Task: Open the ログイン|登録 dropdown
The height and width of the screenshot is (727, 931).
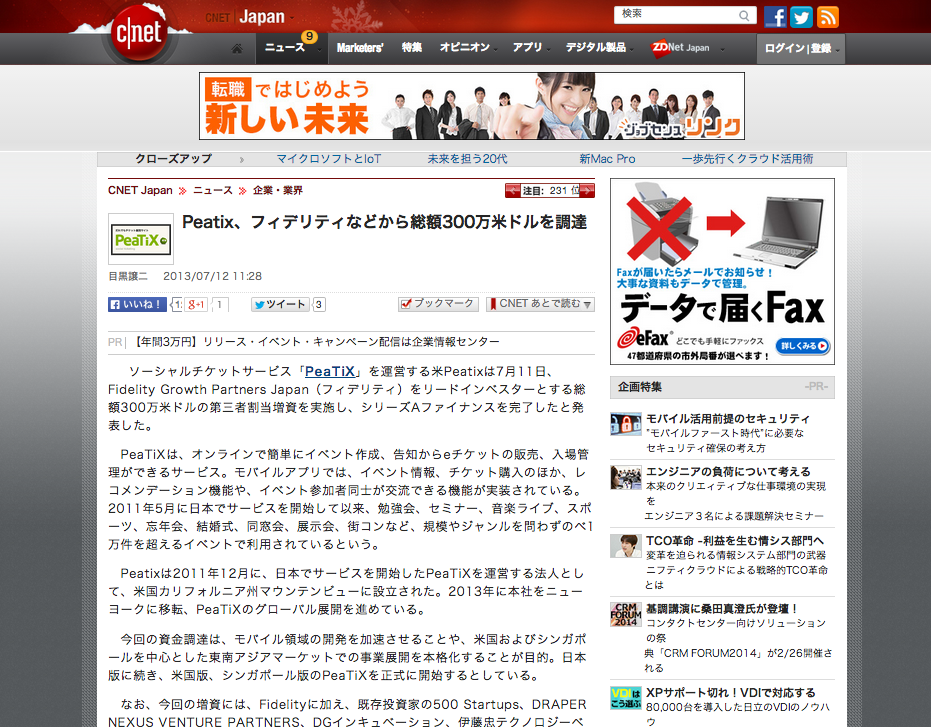Action: (x=800, y=49)
